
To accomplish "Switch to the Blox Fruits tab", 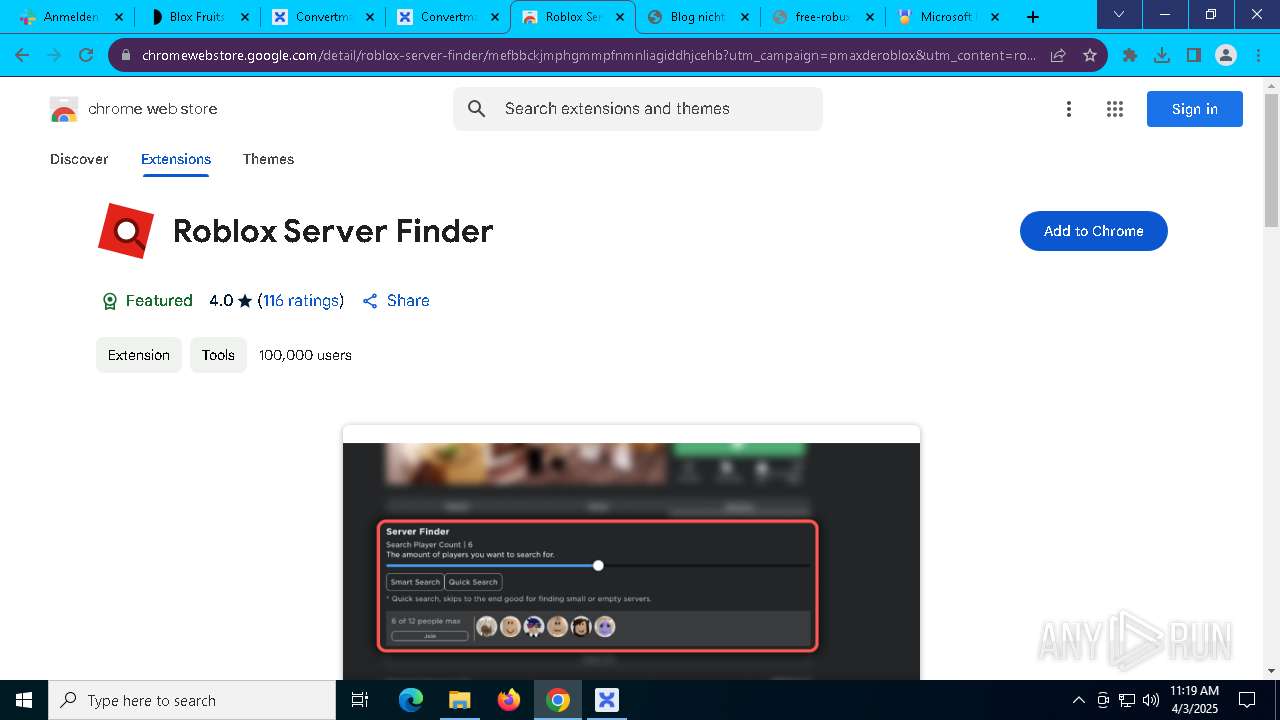I will pyautogui.click(x=197, y=17).
